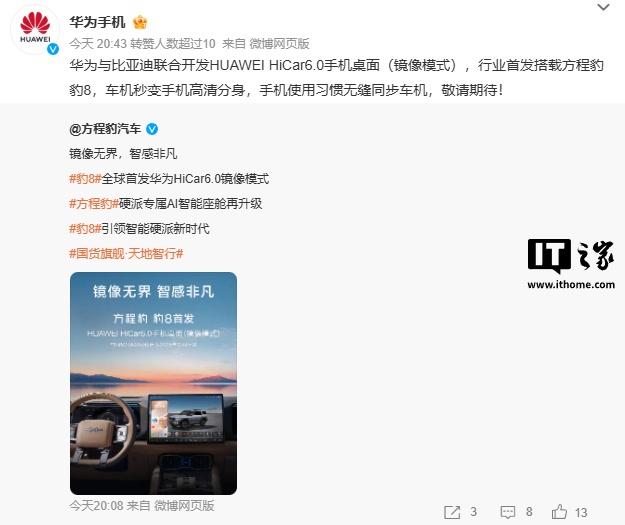The image size is (625, 525).
Task: Click 微博网页版 source beside 今天 20:43
Action: point(279,43)
